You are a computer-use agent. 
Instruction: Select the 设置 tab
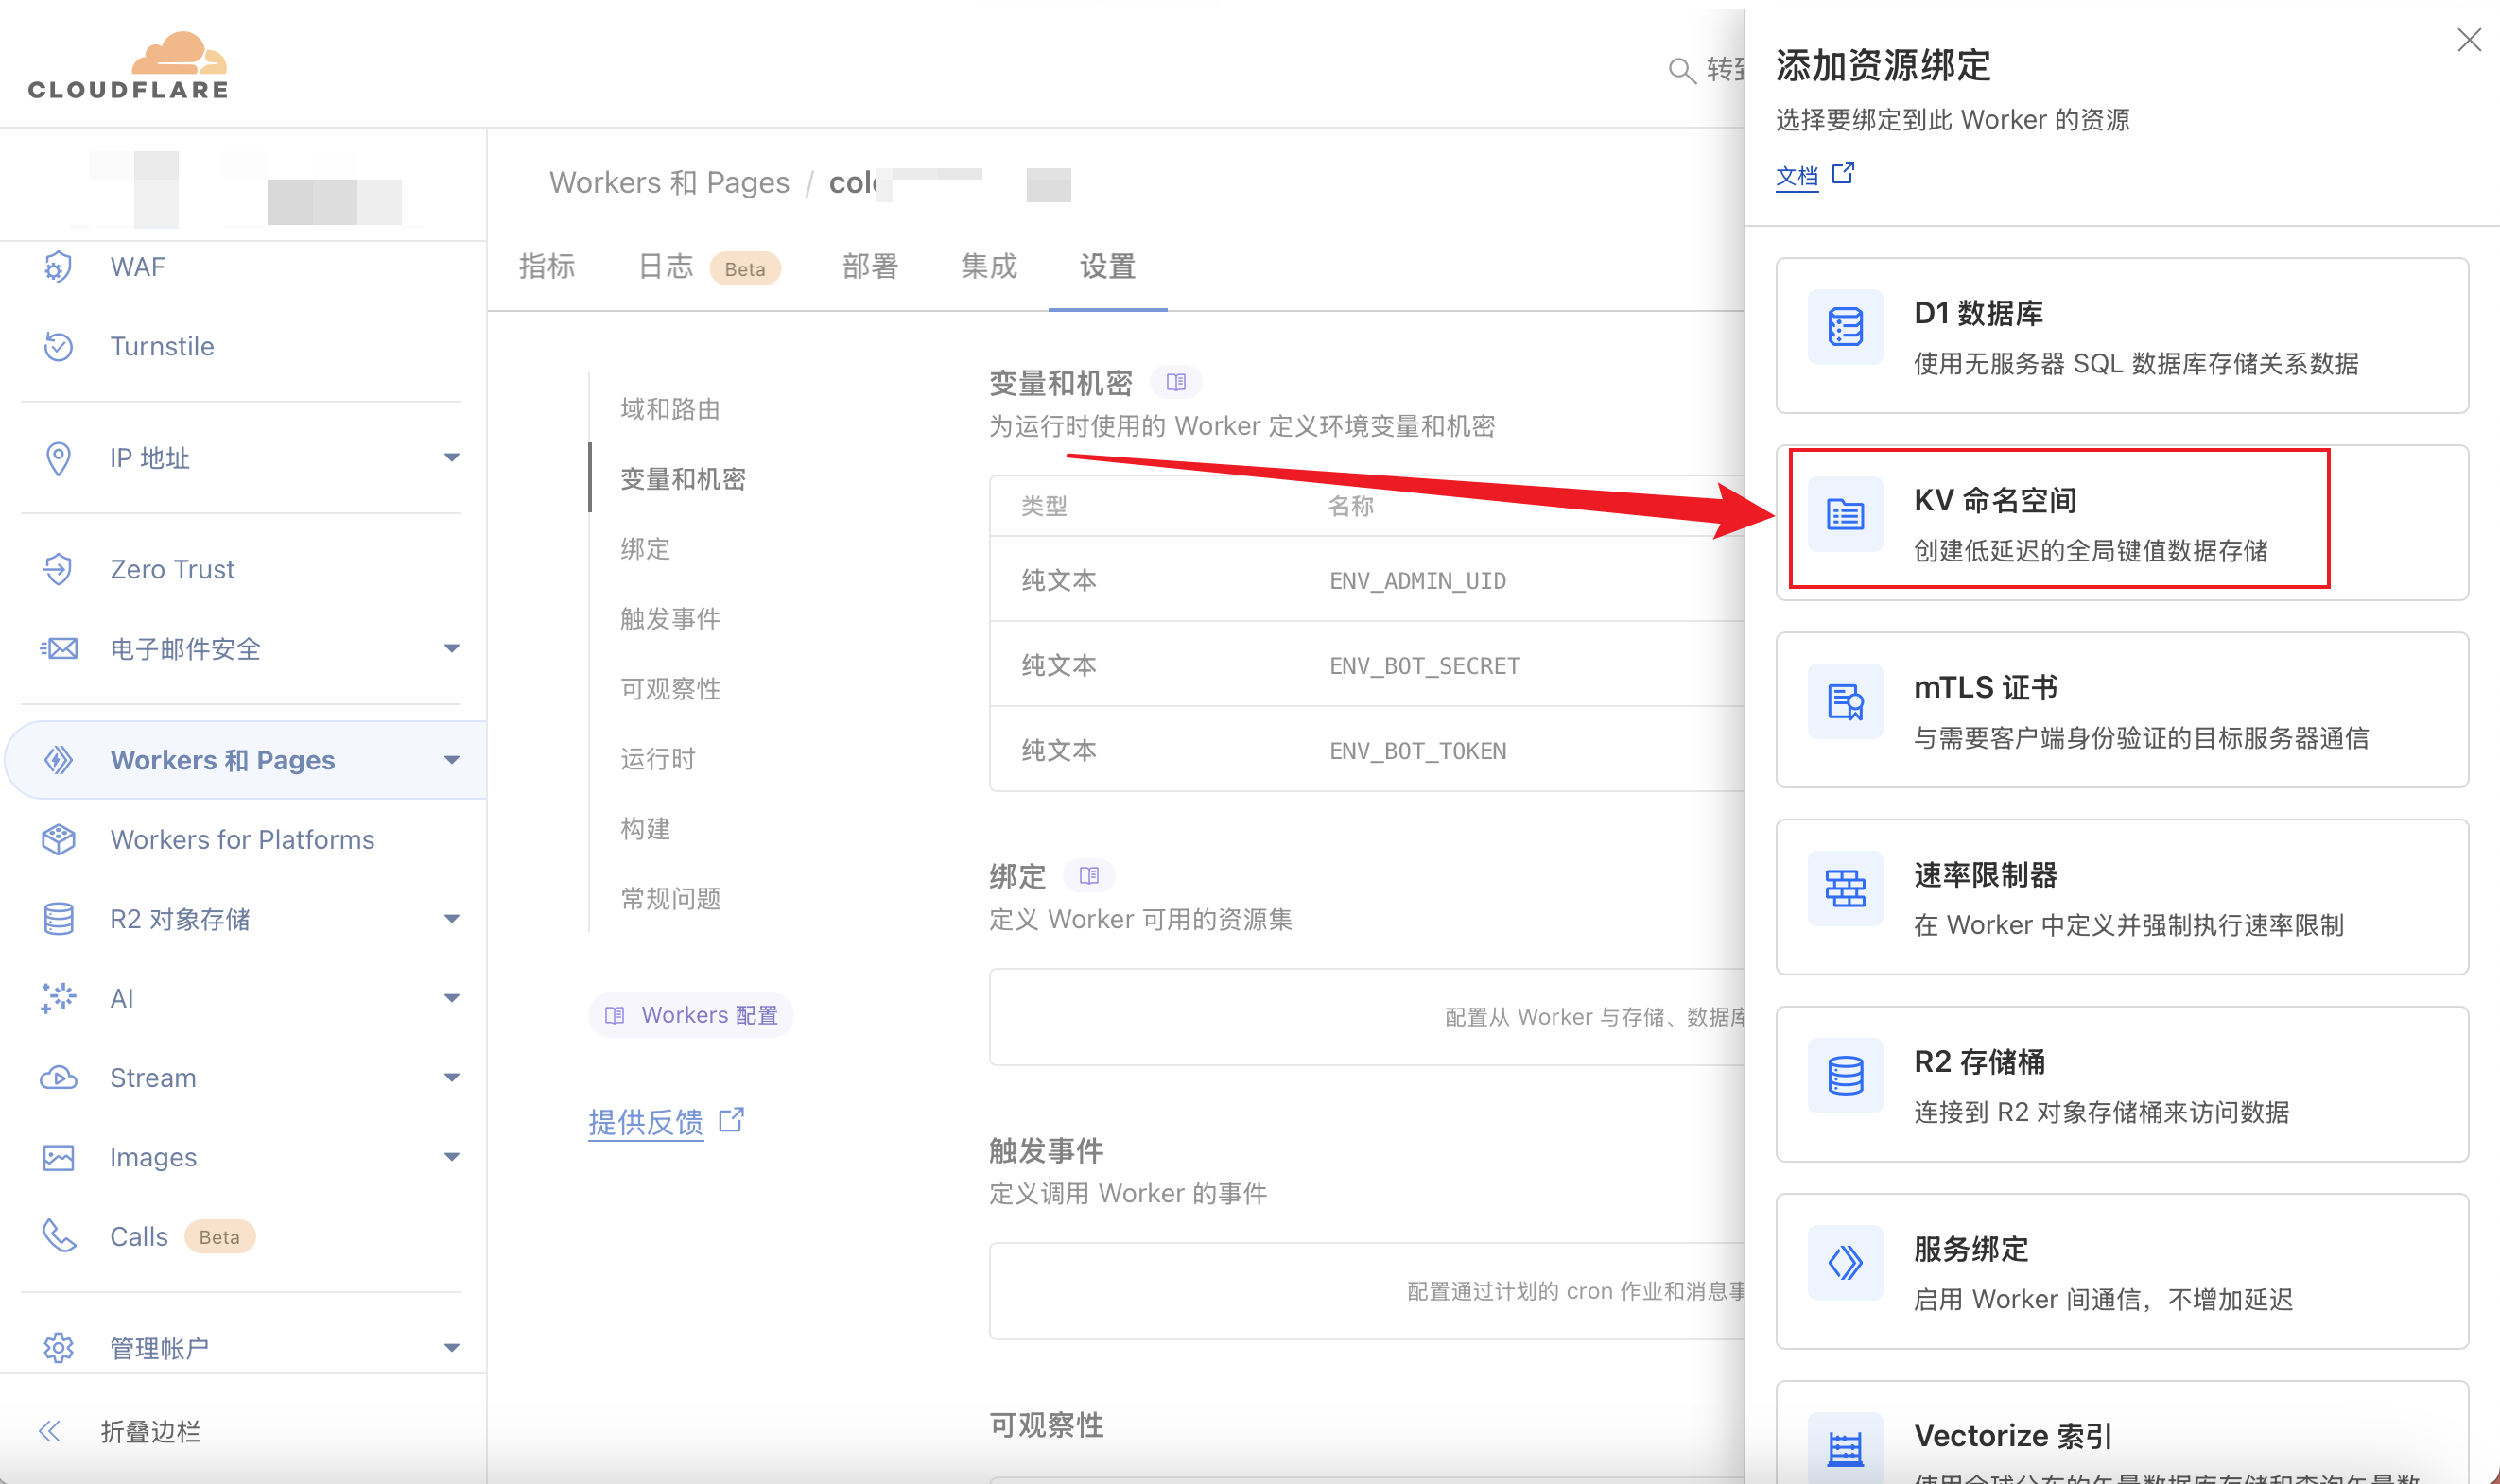tap(1108, 266)
